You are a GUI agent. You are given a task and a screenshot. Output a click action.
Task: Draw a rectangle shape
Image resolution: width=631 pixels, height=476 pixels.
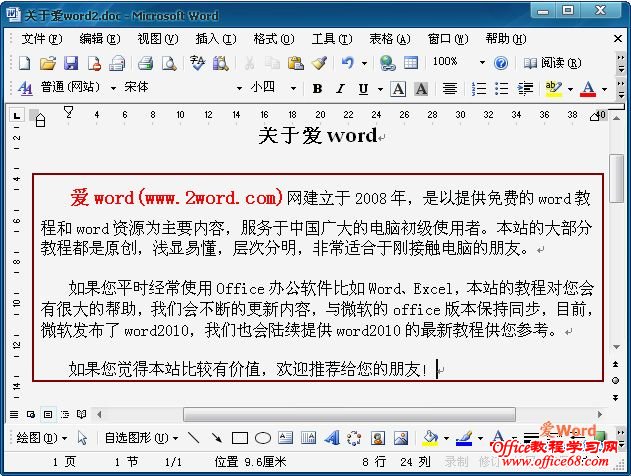point(240,438)
